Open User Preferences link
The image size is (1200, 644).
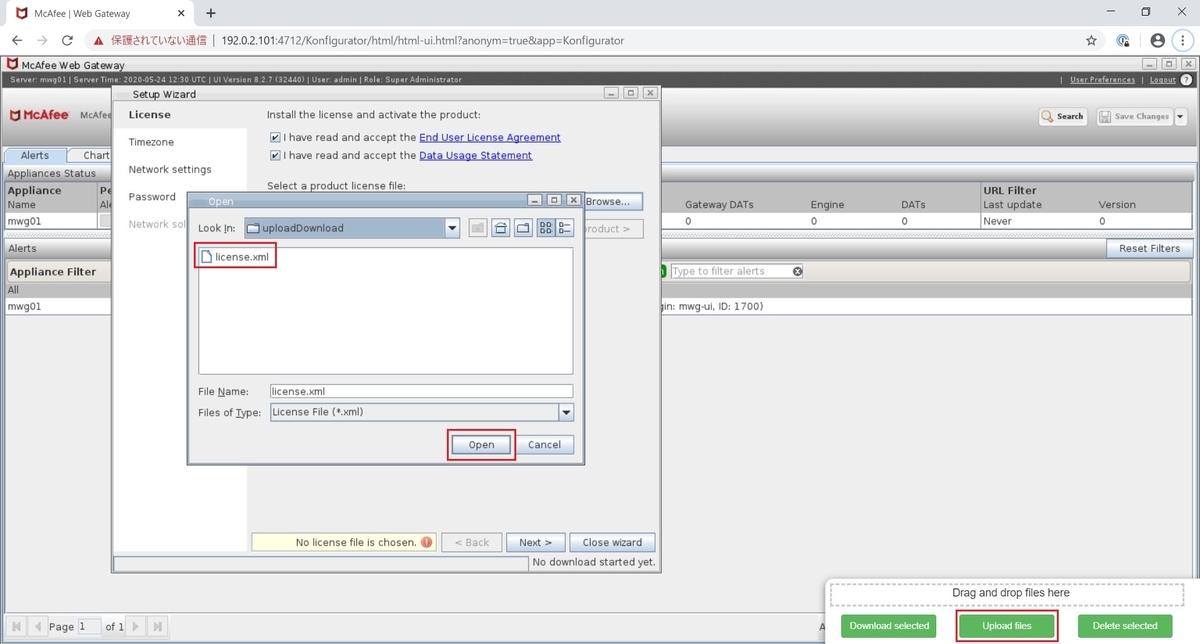[1102, 80]
